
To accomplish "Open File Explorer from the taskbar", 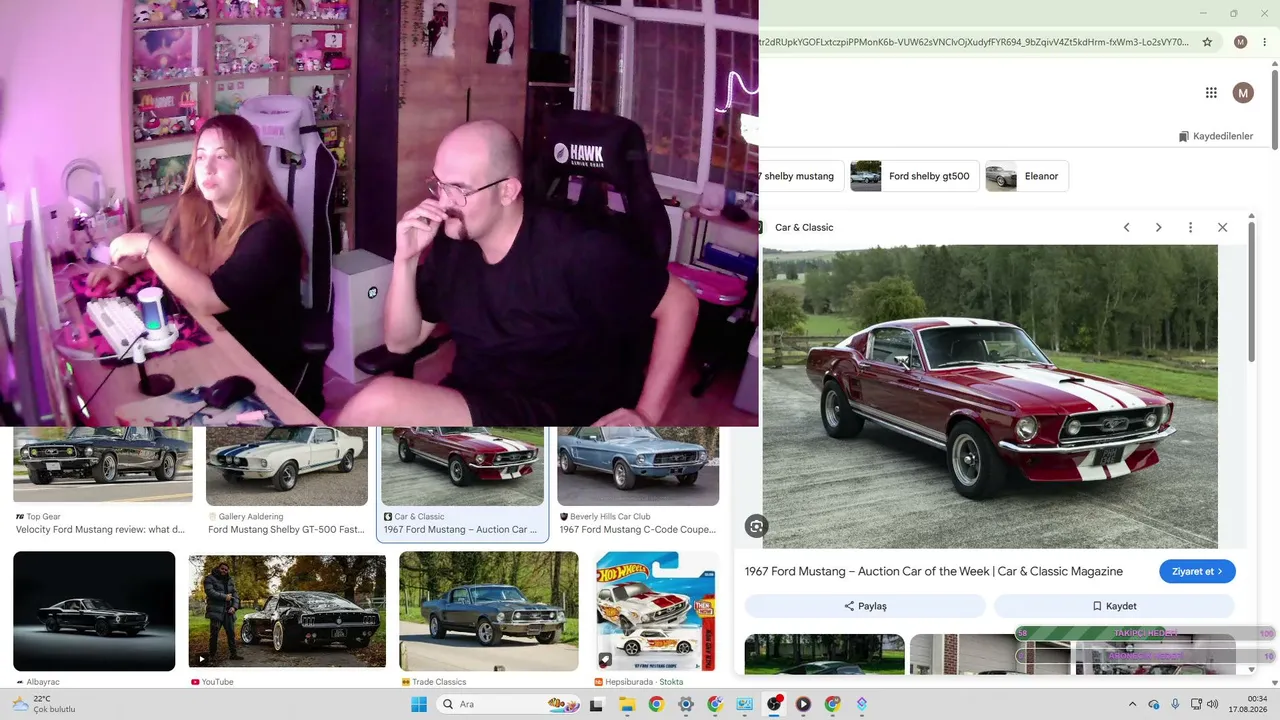I will tap(627, 704).
